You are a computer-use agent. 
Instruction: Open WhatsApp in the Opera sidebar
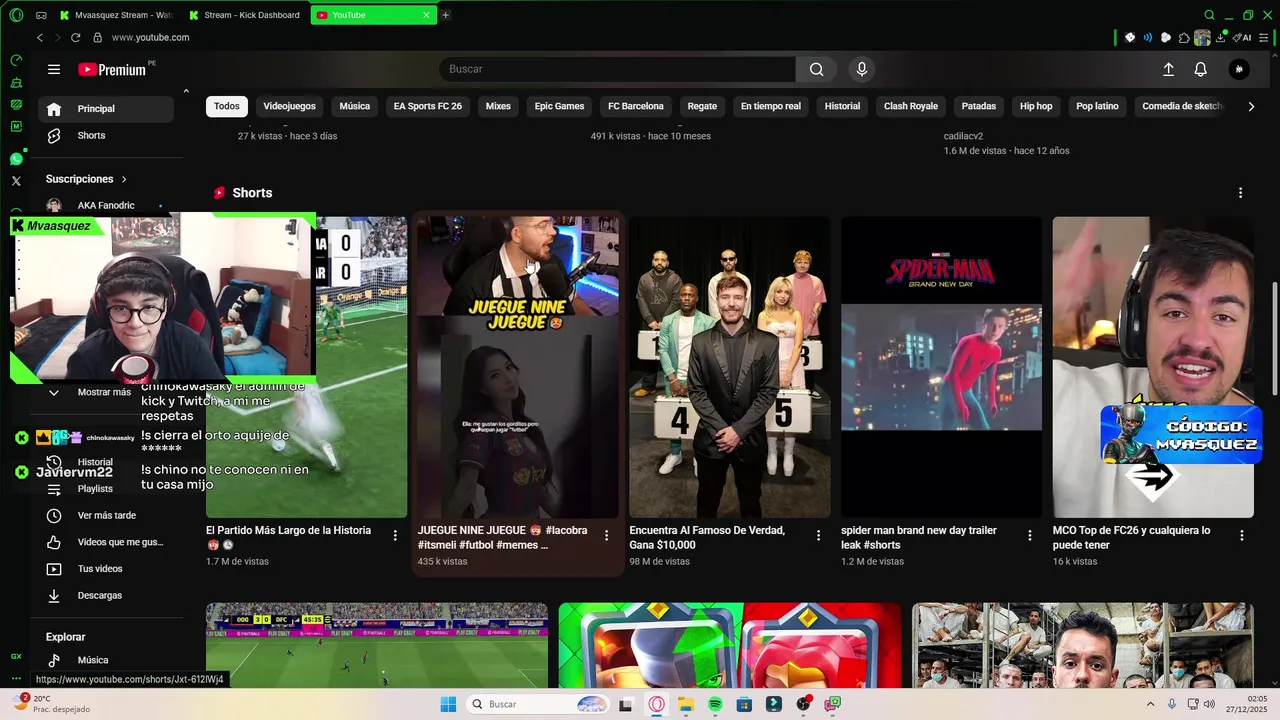pyautogui.click(x=16, y=159)
